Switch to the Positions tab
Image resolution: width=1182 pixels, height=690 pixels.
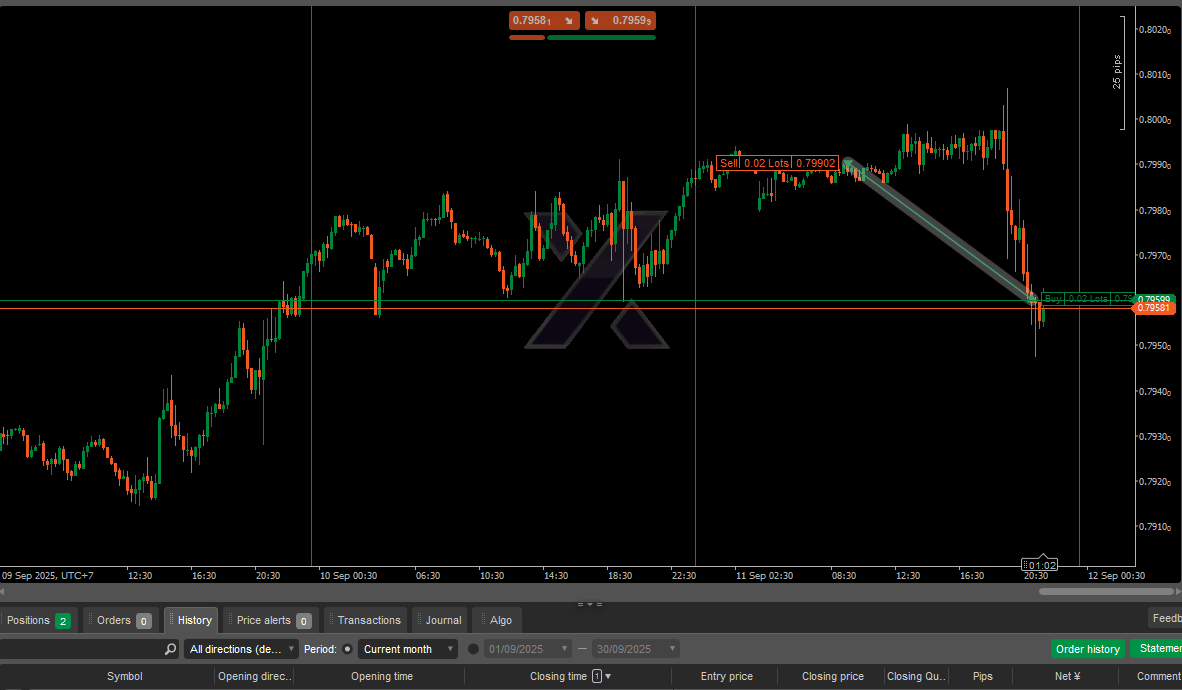(x=37, y=620)
